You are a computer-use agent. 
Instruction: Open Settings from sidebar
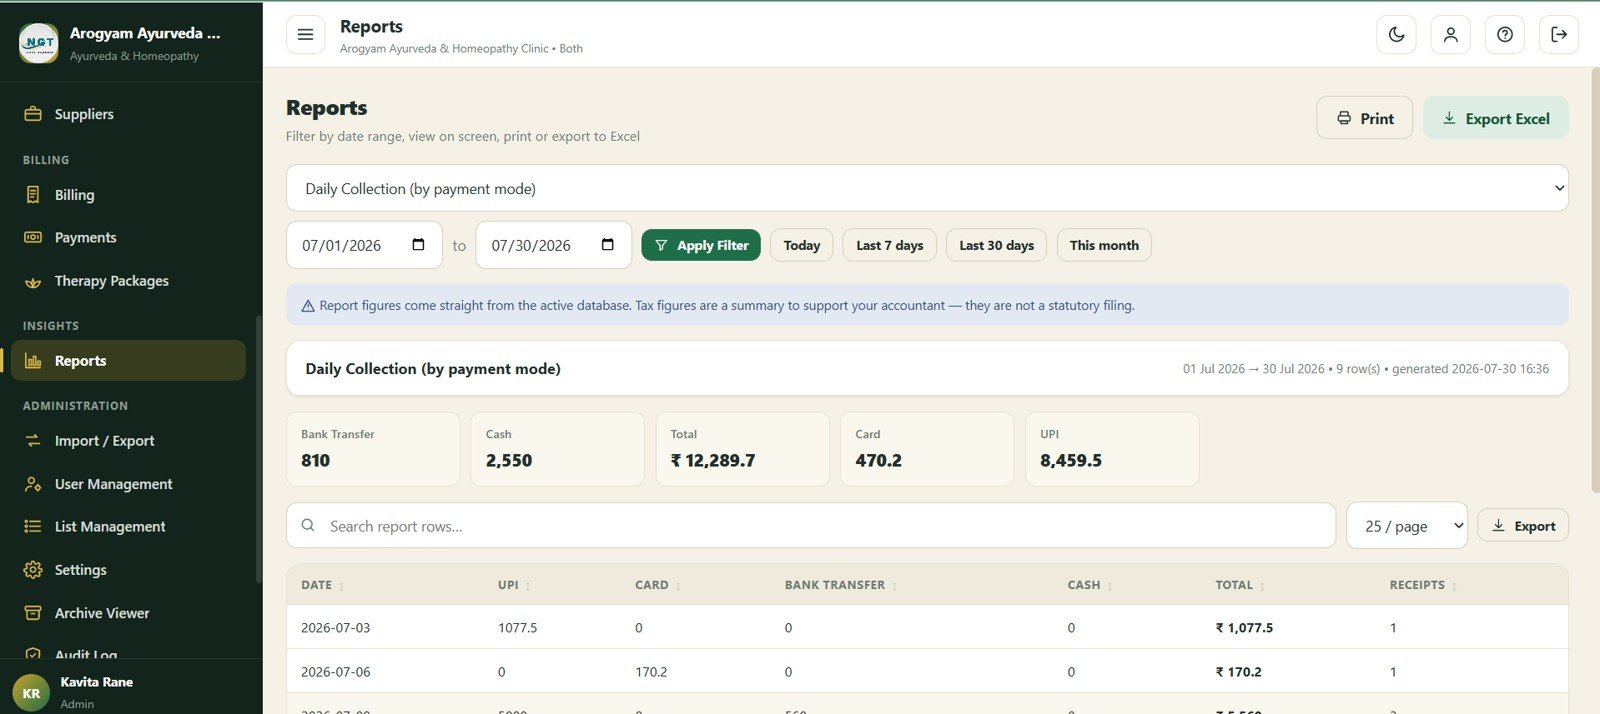click(x=128, y=570)
